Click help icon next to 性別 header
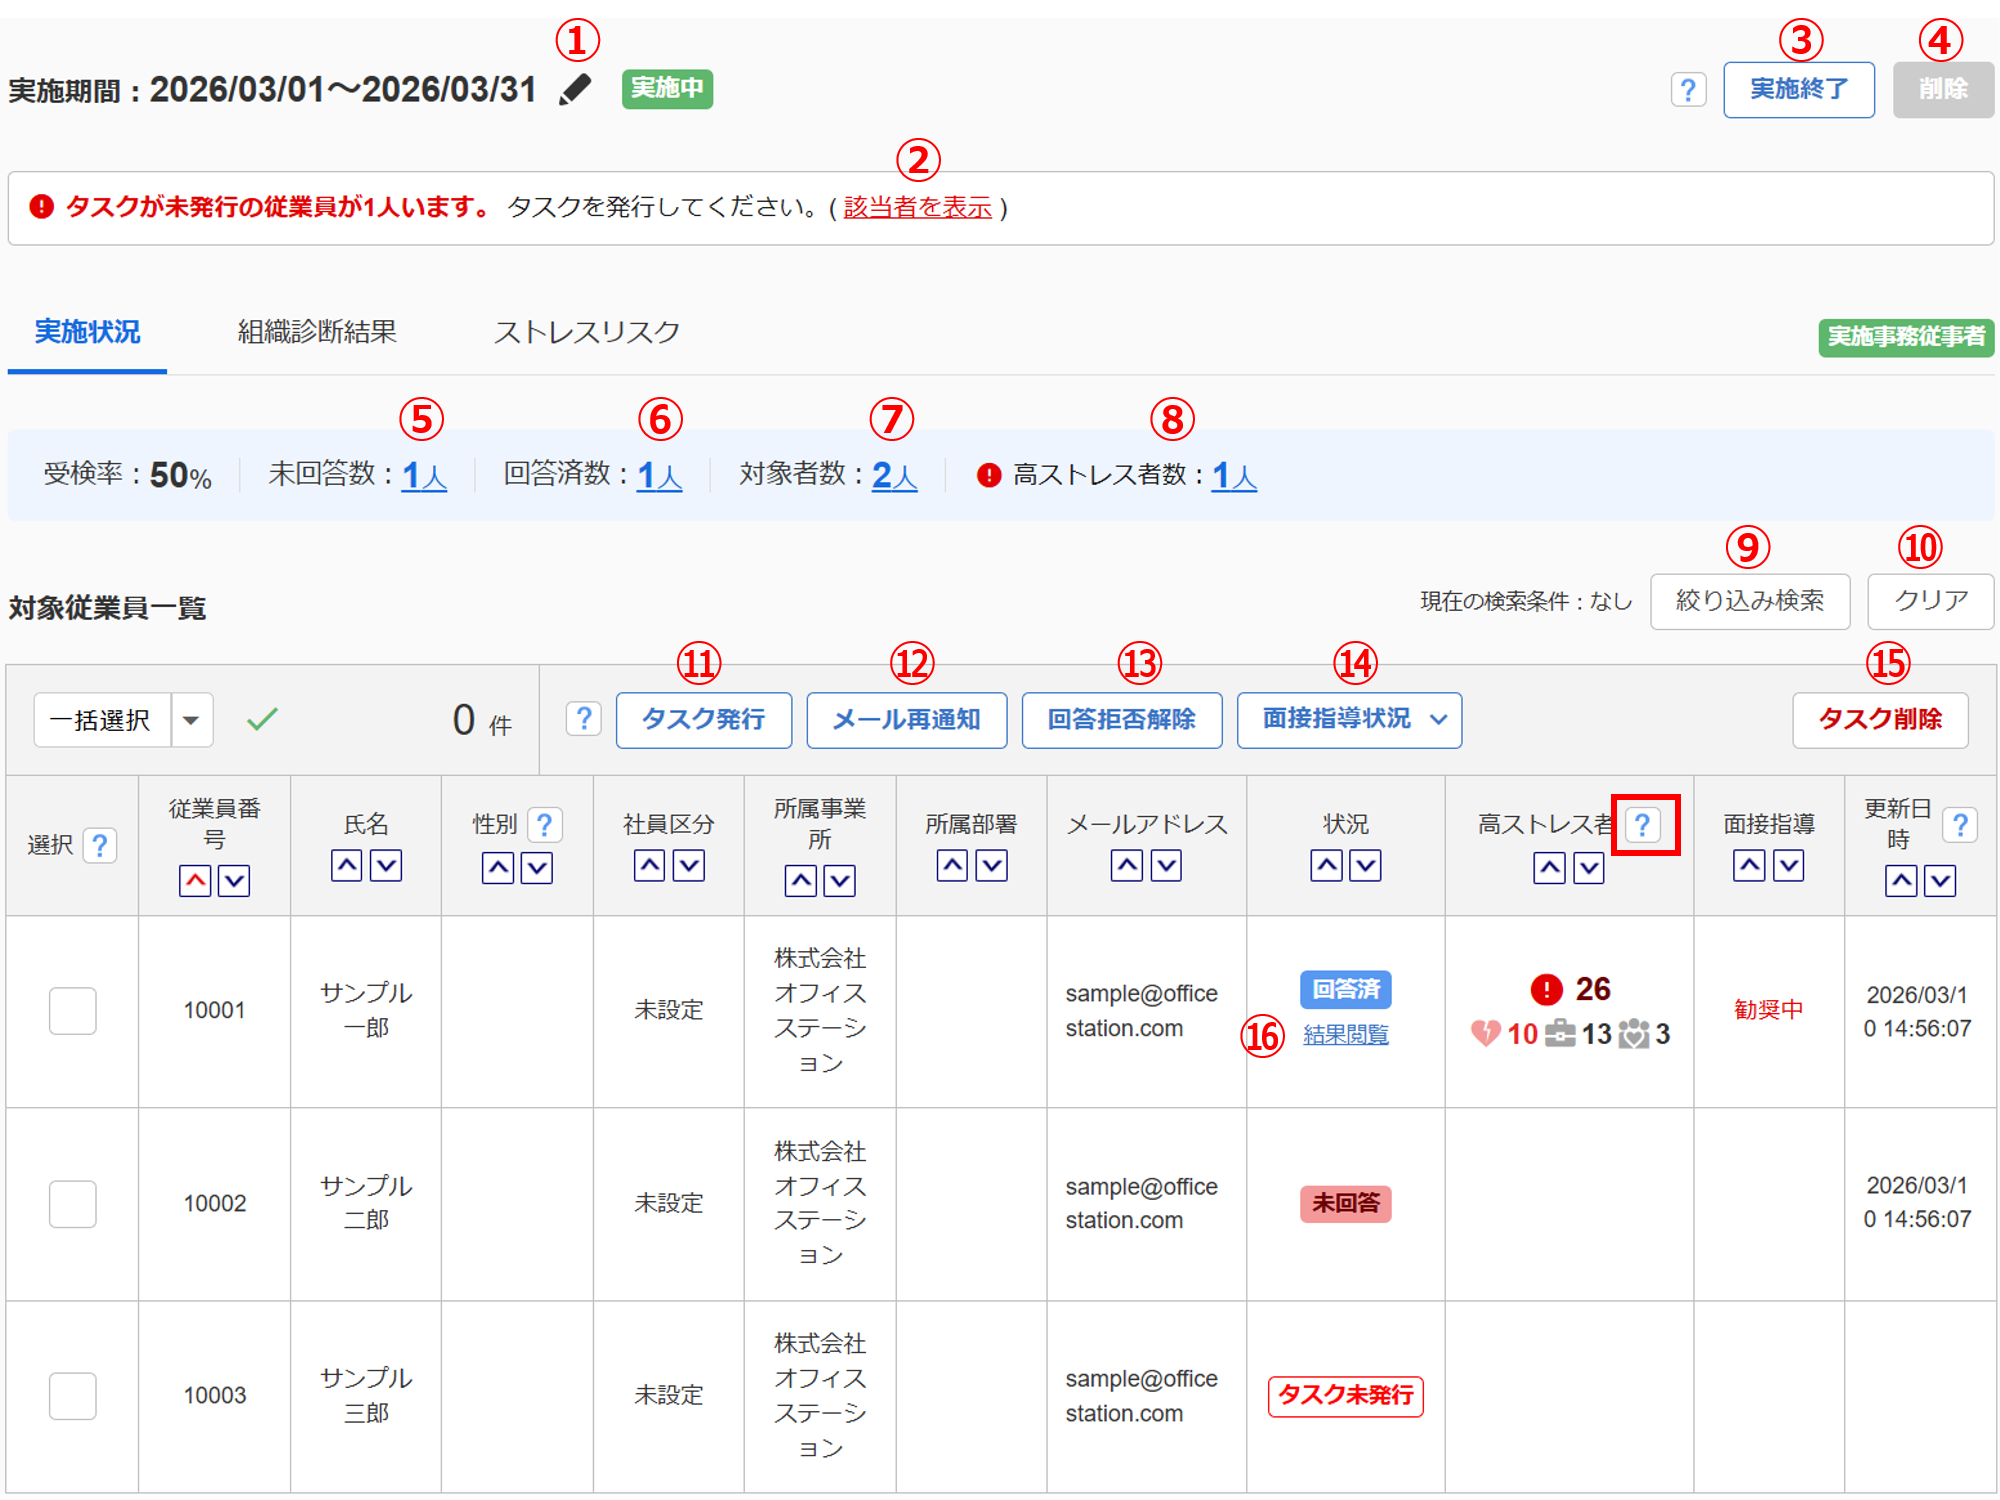The width and height of the screenshot is (2000, 1500). pos(544,825)
